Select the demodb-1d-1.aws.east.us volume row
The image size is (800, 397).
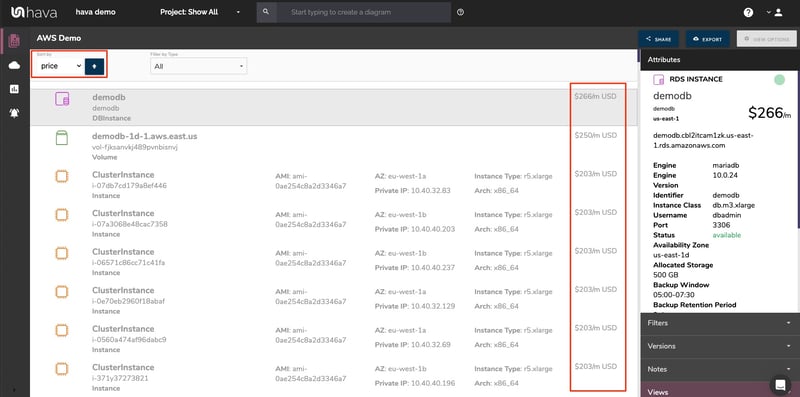pos(334,146)
